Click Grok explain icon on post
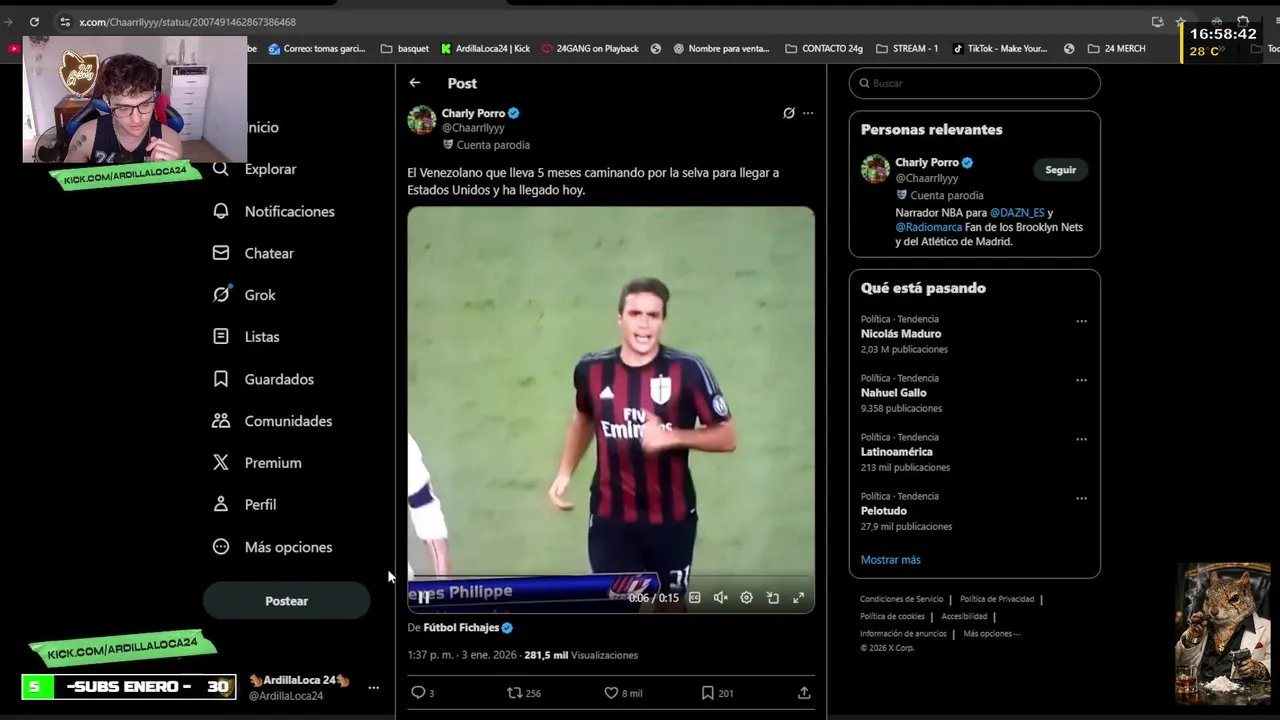The width and height of the screenshot is (1280, 720). (789, 113)
